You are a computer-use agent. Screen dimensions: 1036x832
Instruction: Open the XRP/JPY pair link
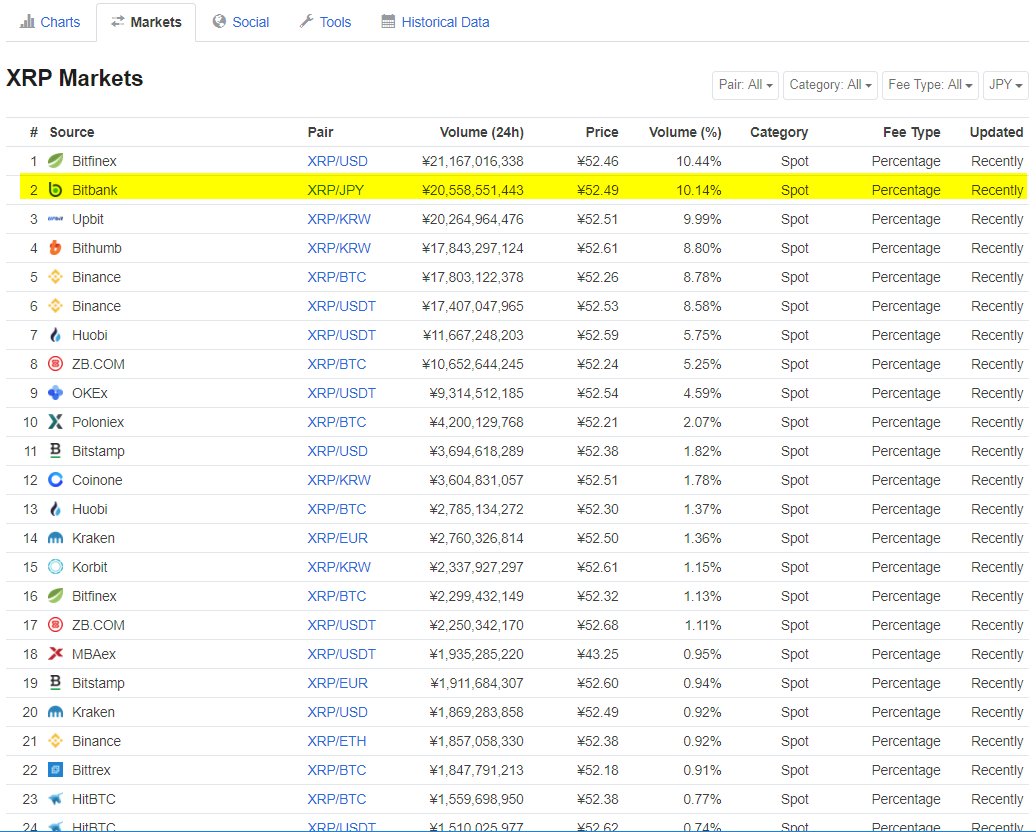click(x=336, y=190)
